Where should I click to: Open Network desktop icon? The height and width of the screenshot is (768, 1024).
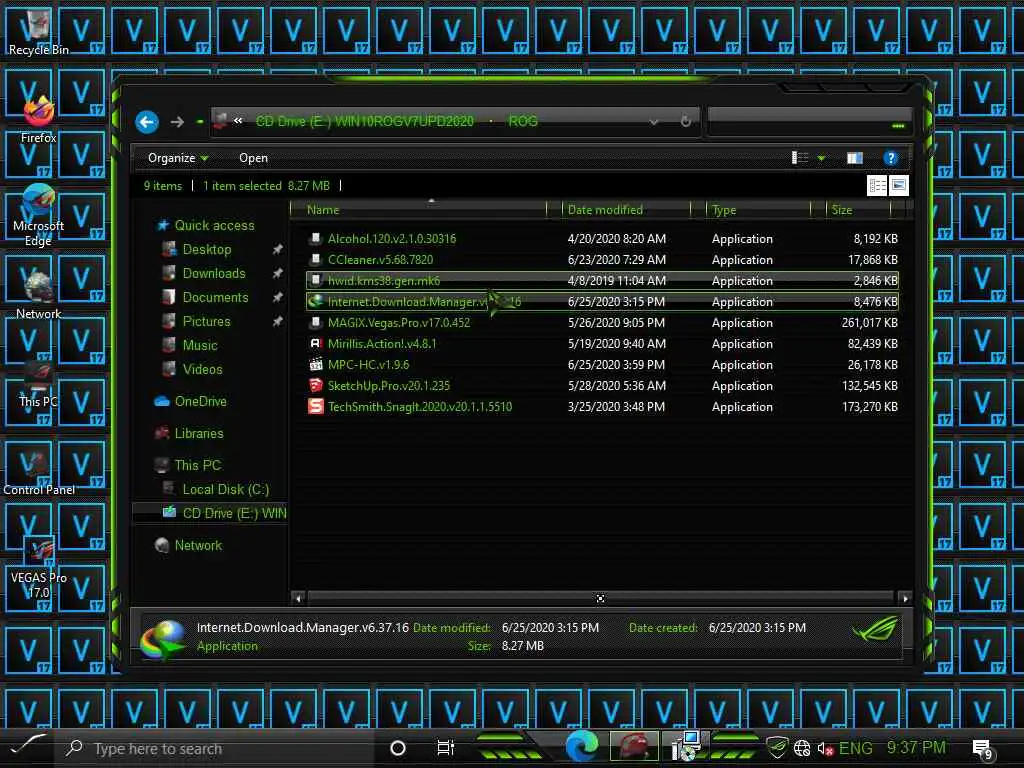[38, 297]
